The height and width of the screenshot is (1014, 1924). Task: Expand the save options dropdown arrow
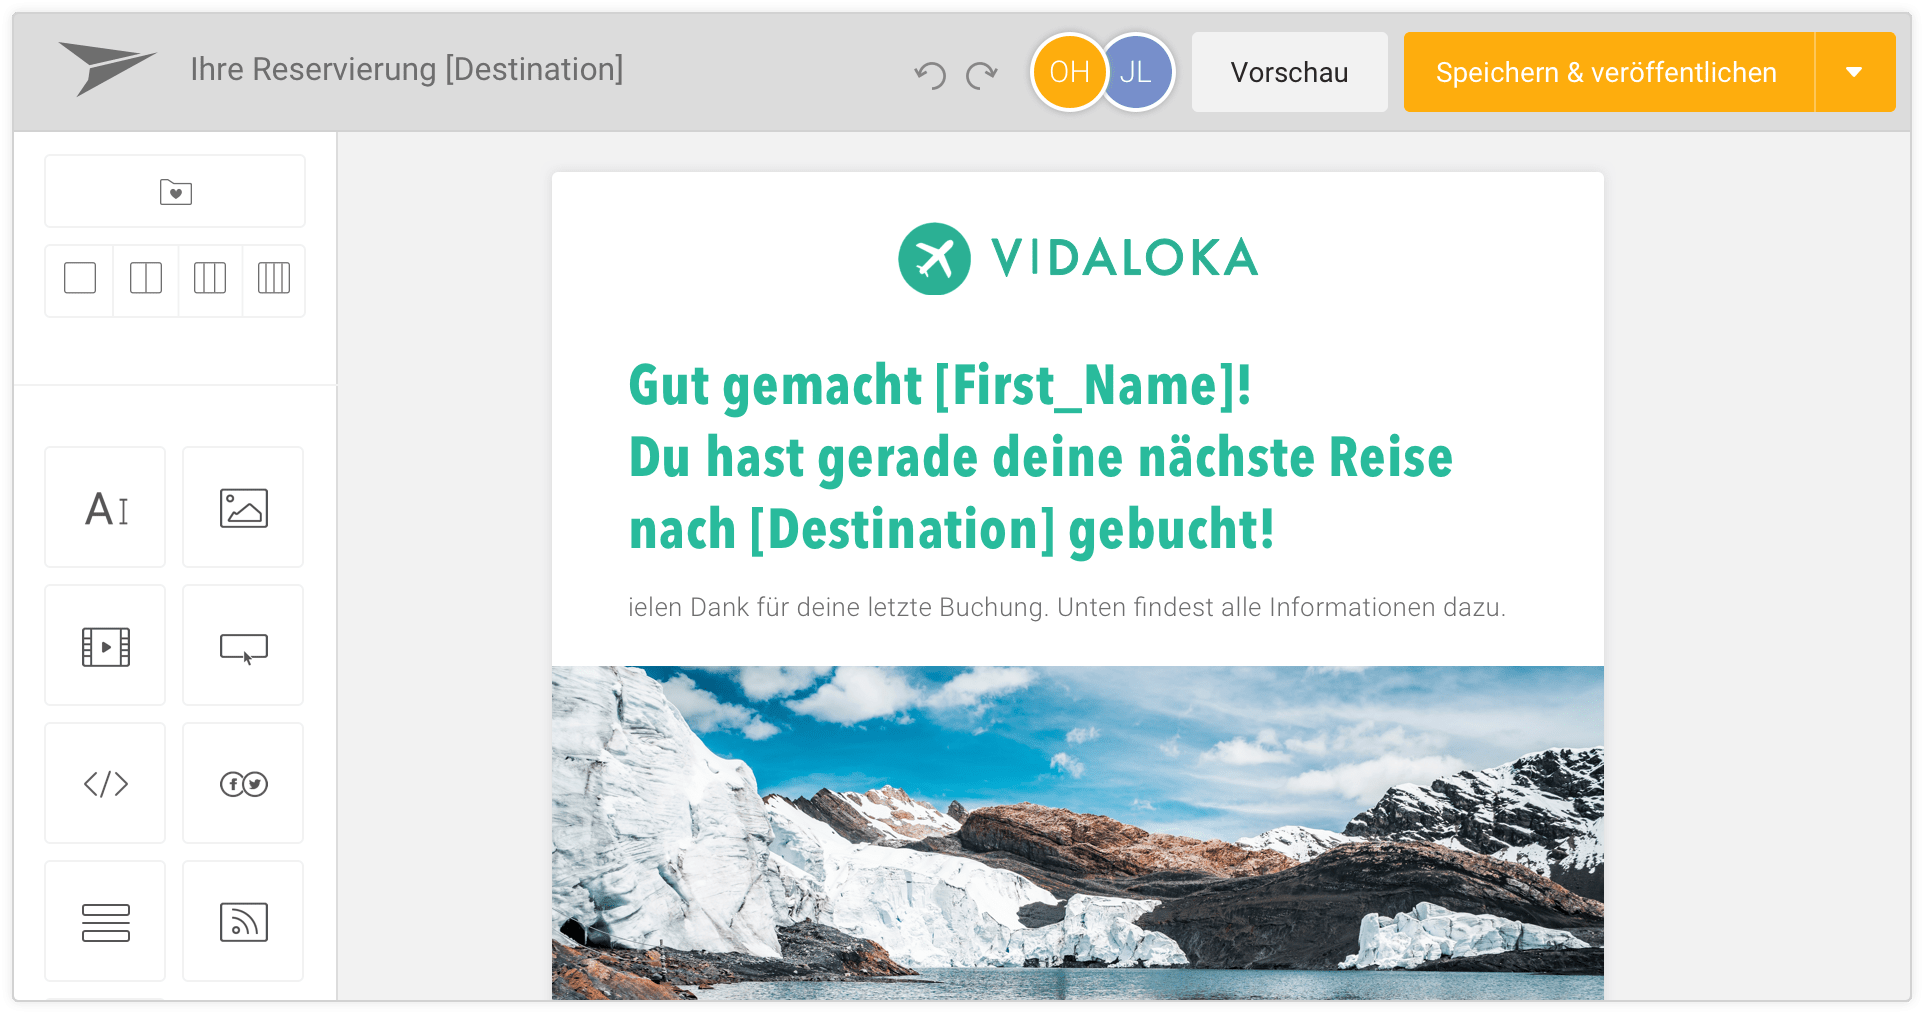coord(1855,72)
